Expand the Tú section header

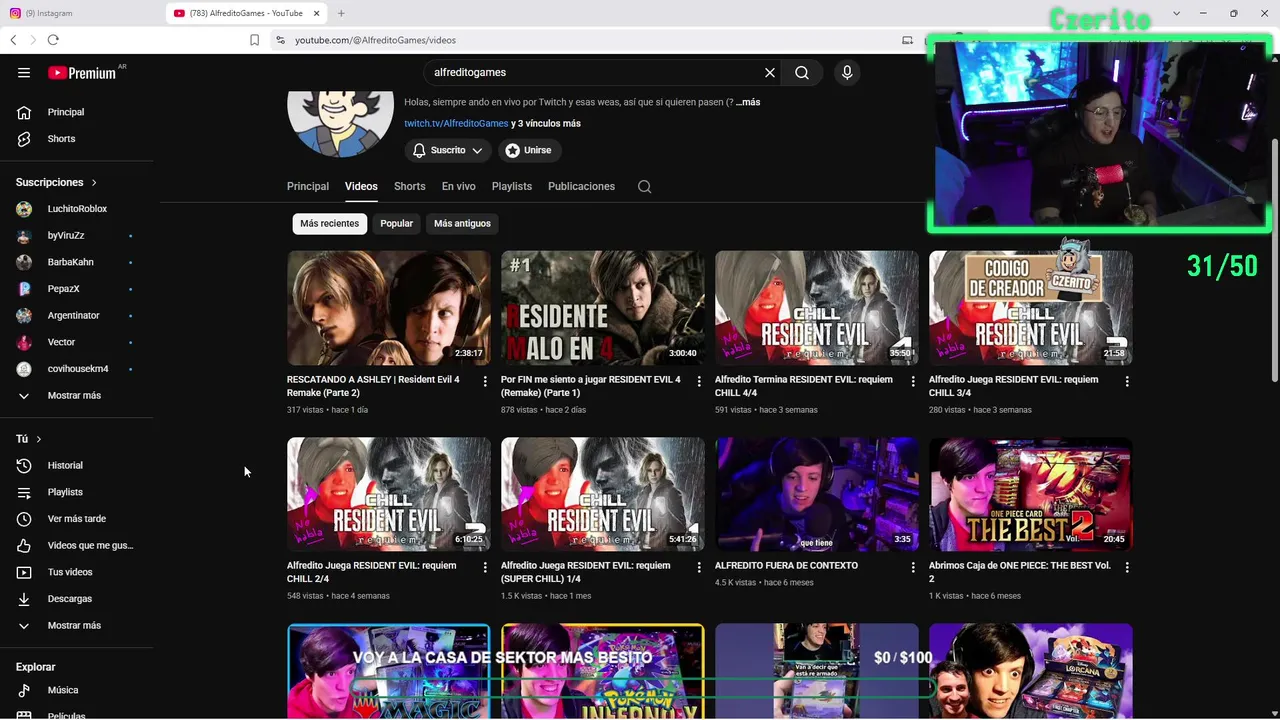[x=29, y=439]
